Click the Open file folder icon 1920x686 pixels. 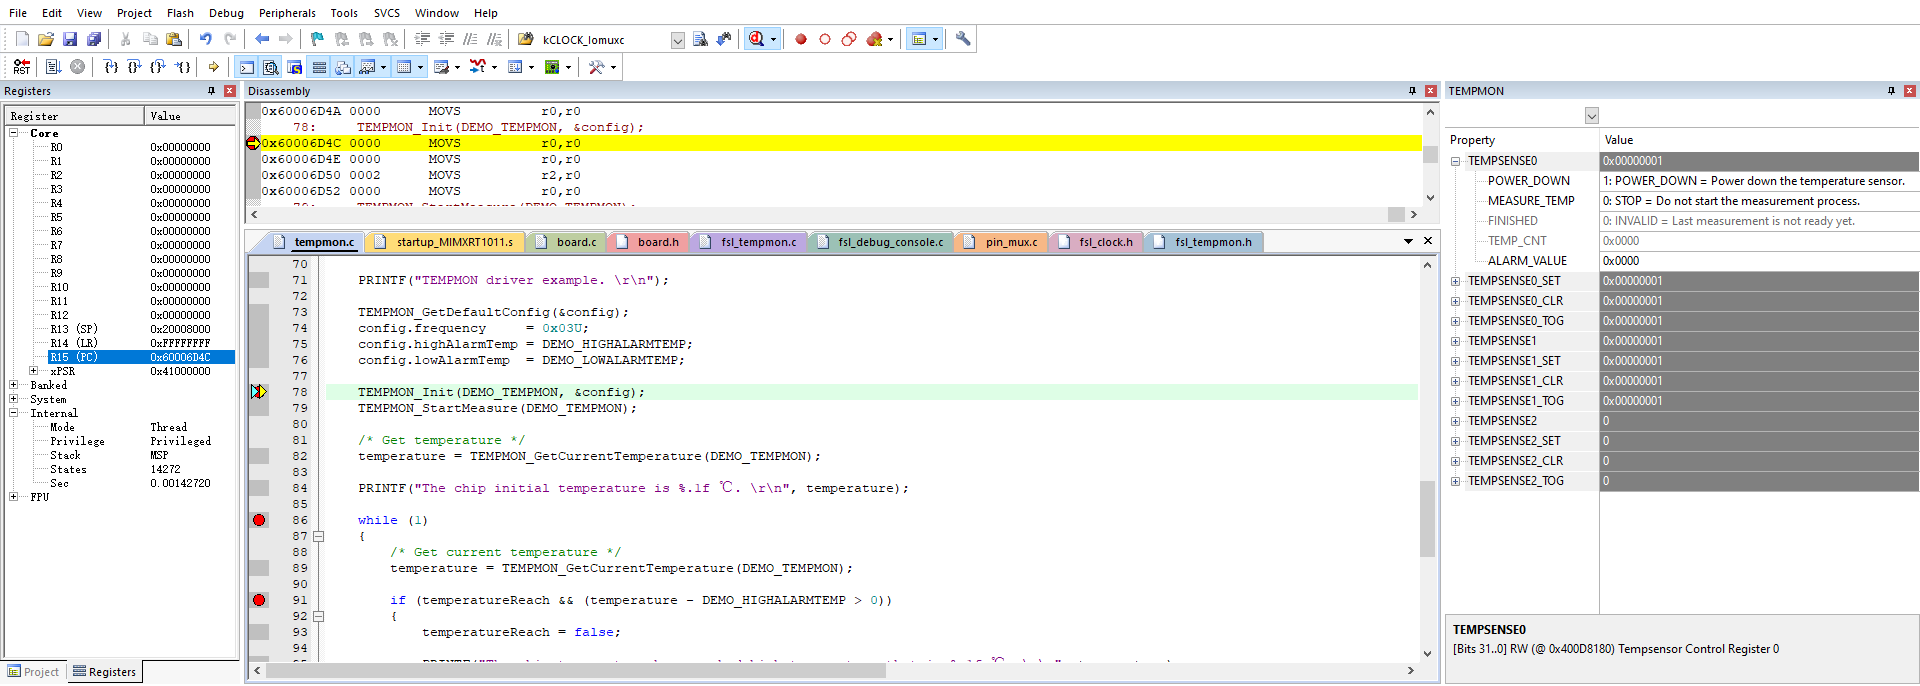pos(46,39)
